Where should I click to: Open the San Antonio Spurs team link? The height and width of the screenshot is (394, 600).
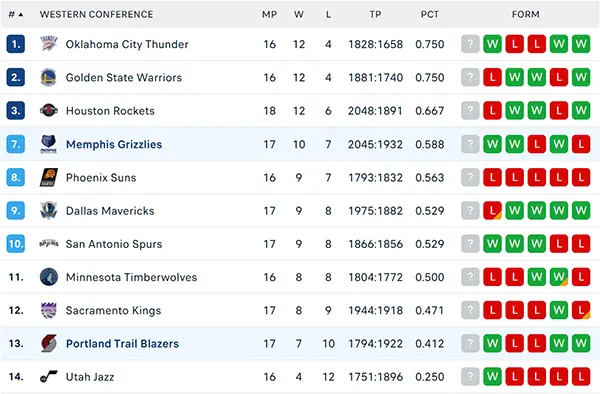[x=114, y=244]
